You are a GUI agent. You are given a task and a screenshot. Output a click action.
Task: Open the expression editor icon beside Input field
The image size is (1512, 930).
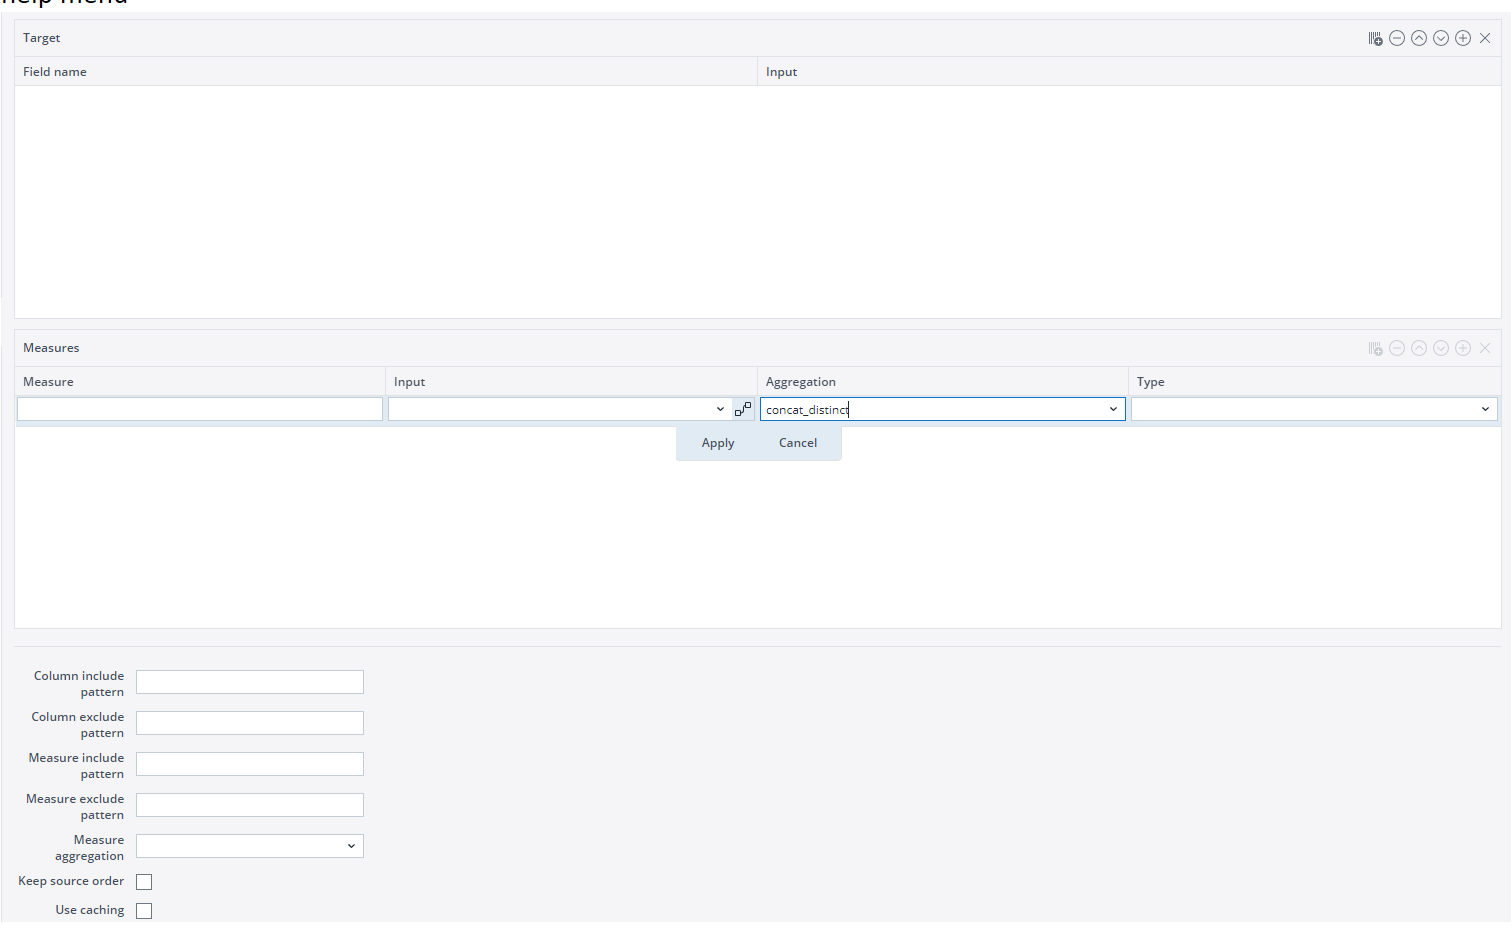tap(743, 409)
